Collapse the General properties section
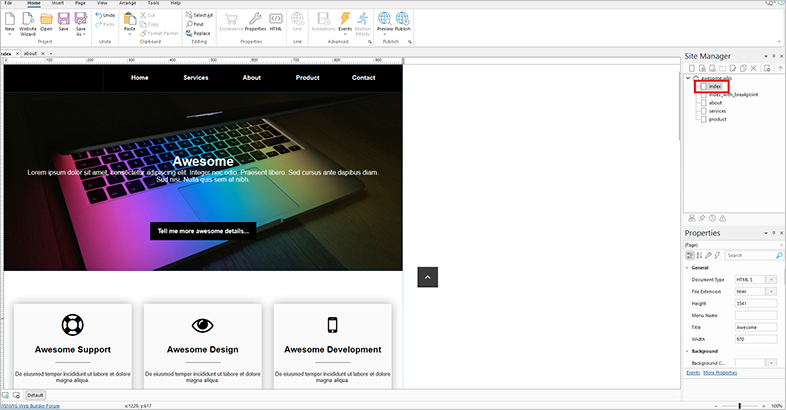 (x=687, y=268)
